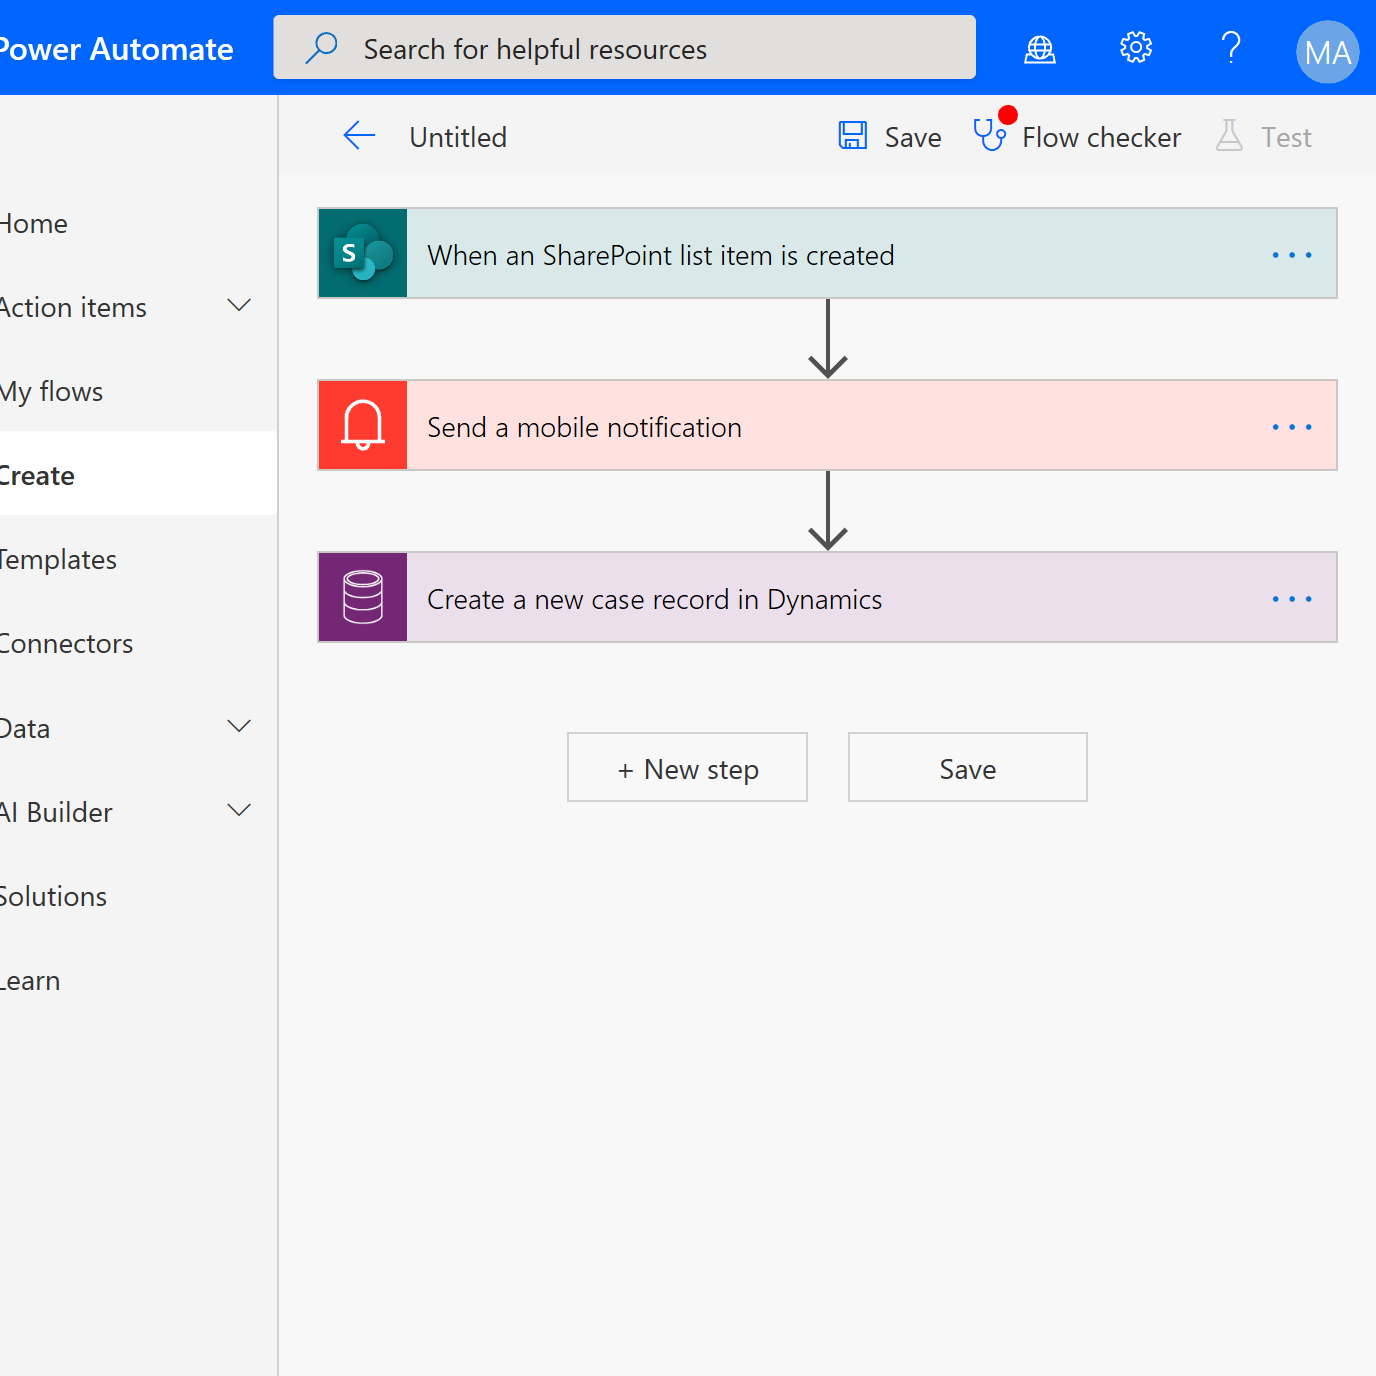The image size is (1376, 1376).
Task: Open the settings gear icon
Action: 1136,47
